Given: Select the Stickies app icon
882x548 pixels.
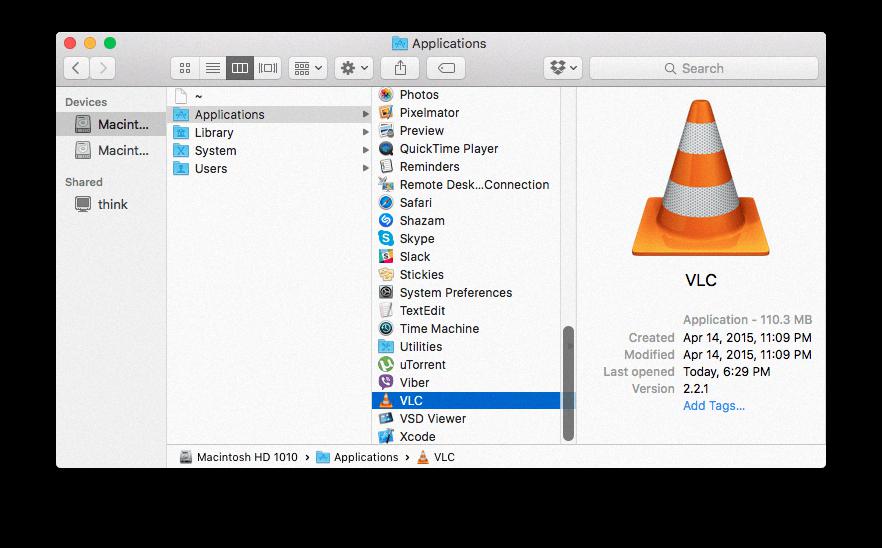Looking at the screenshot, I should click(x=386, y=275).
